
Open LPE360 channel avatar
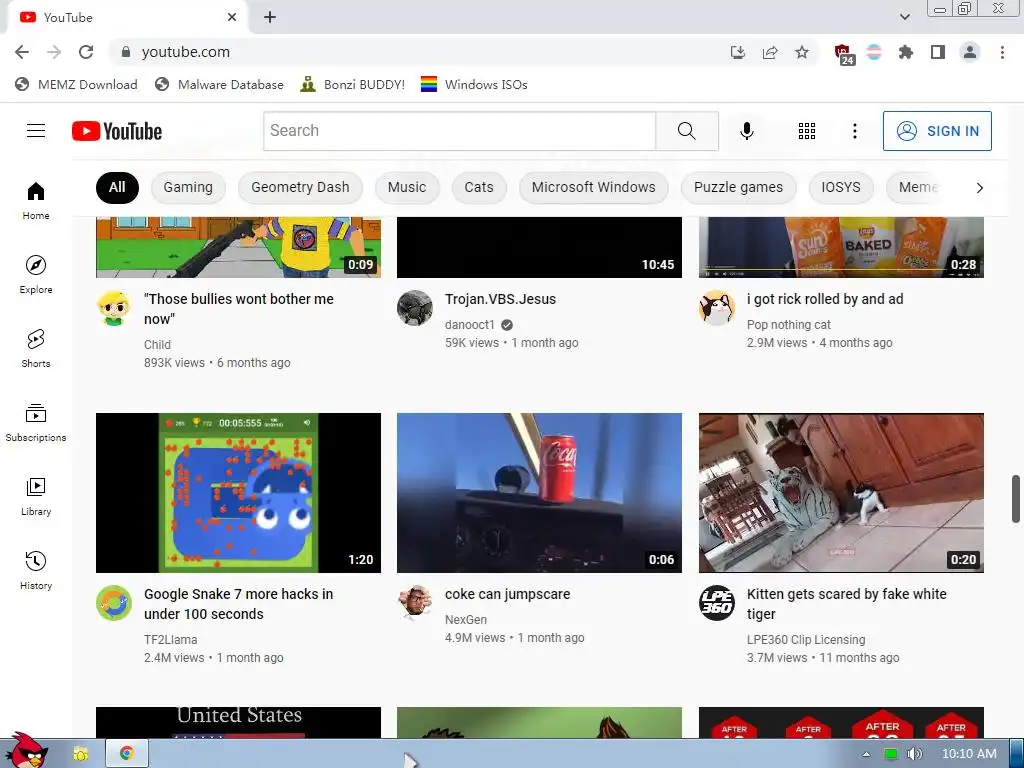[716, 603]
